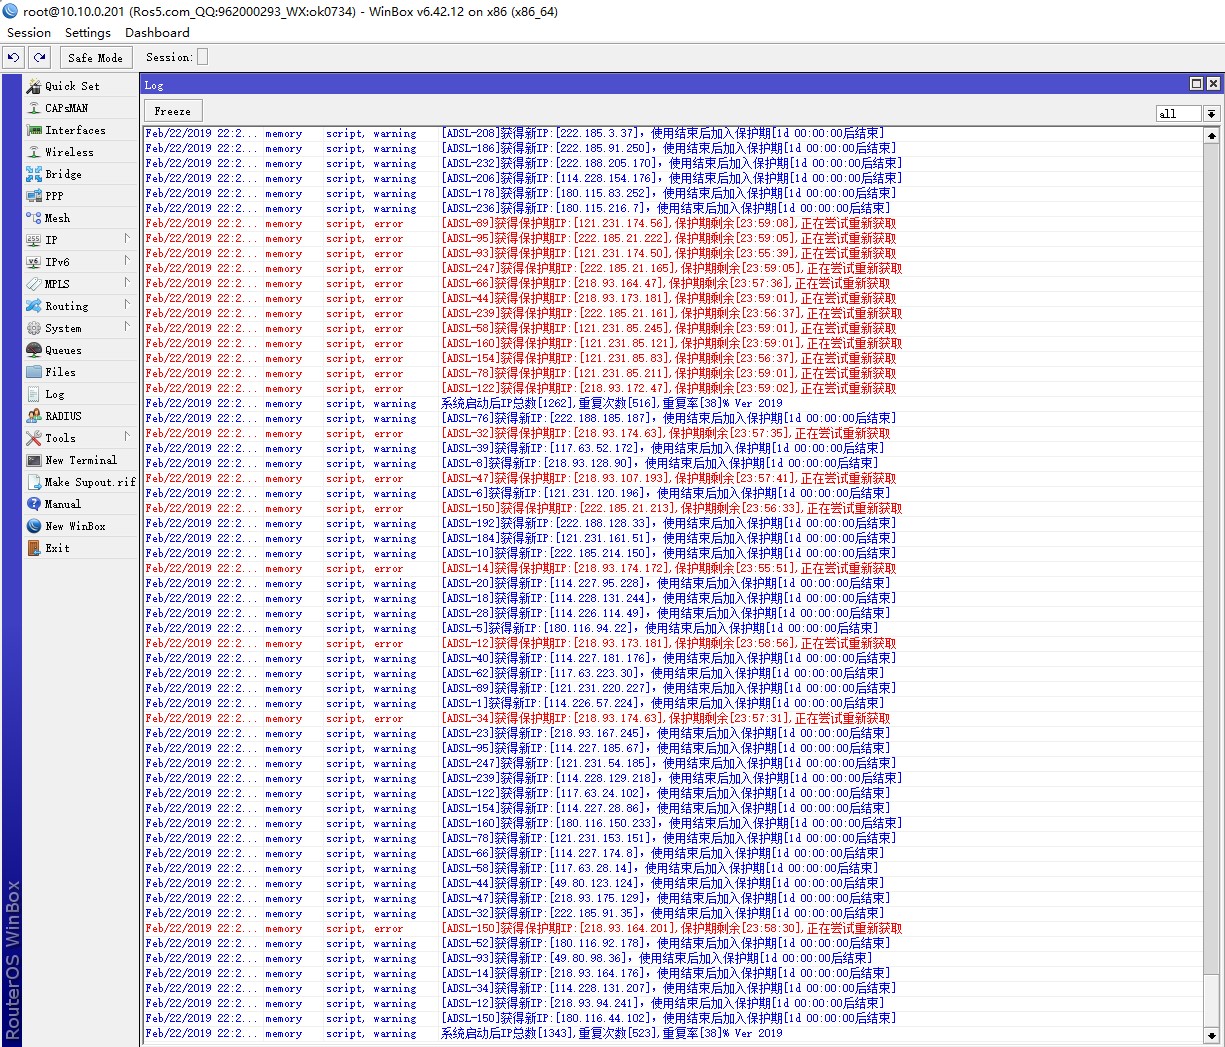This screenshot has height=1047, width=1225.
Task: Click the Session input field
Action: 202,57
